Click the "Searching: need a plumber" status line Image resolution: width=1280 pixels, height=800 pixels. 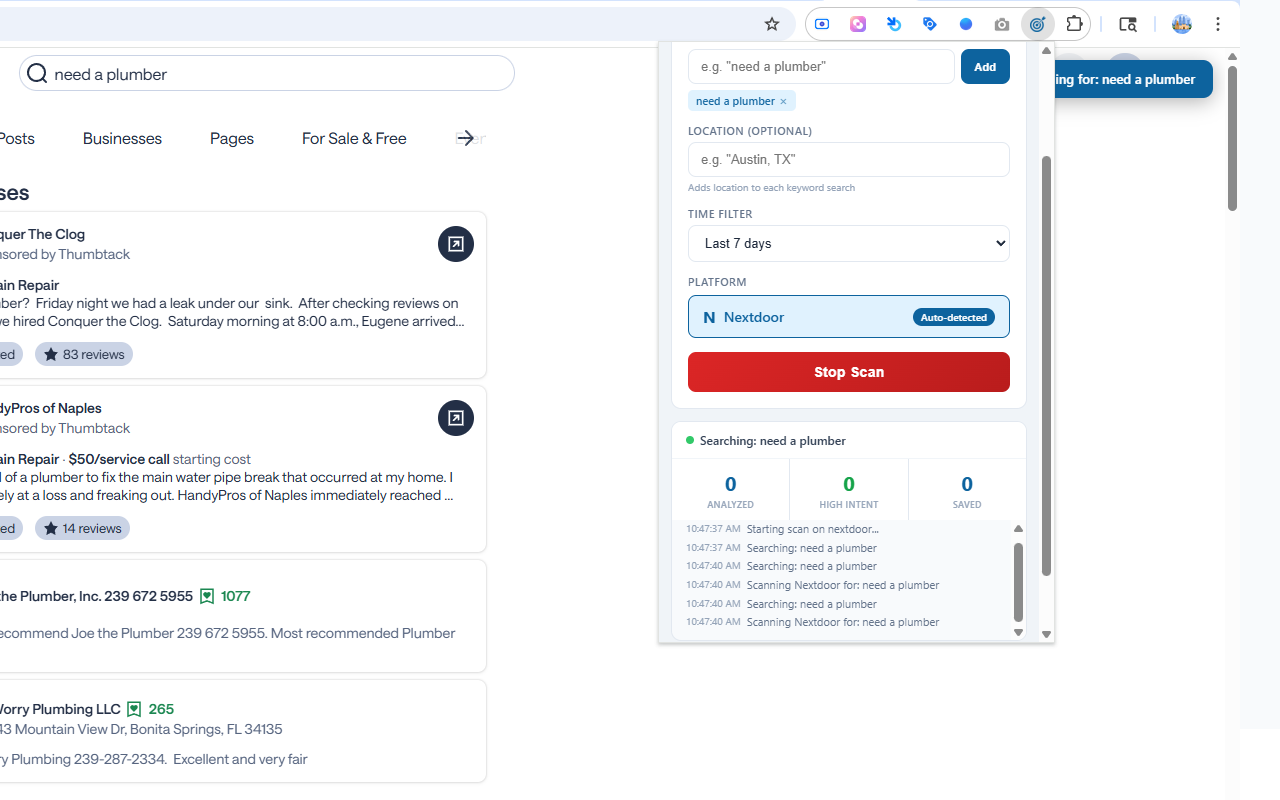(773, 441)
